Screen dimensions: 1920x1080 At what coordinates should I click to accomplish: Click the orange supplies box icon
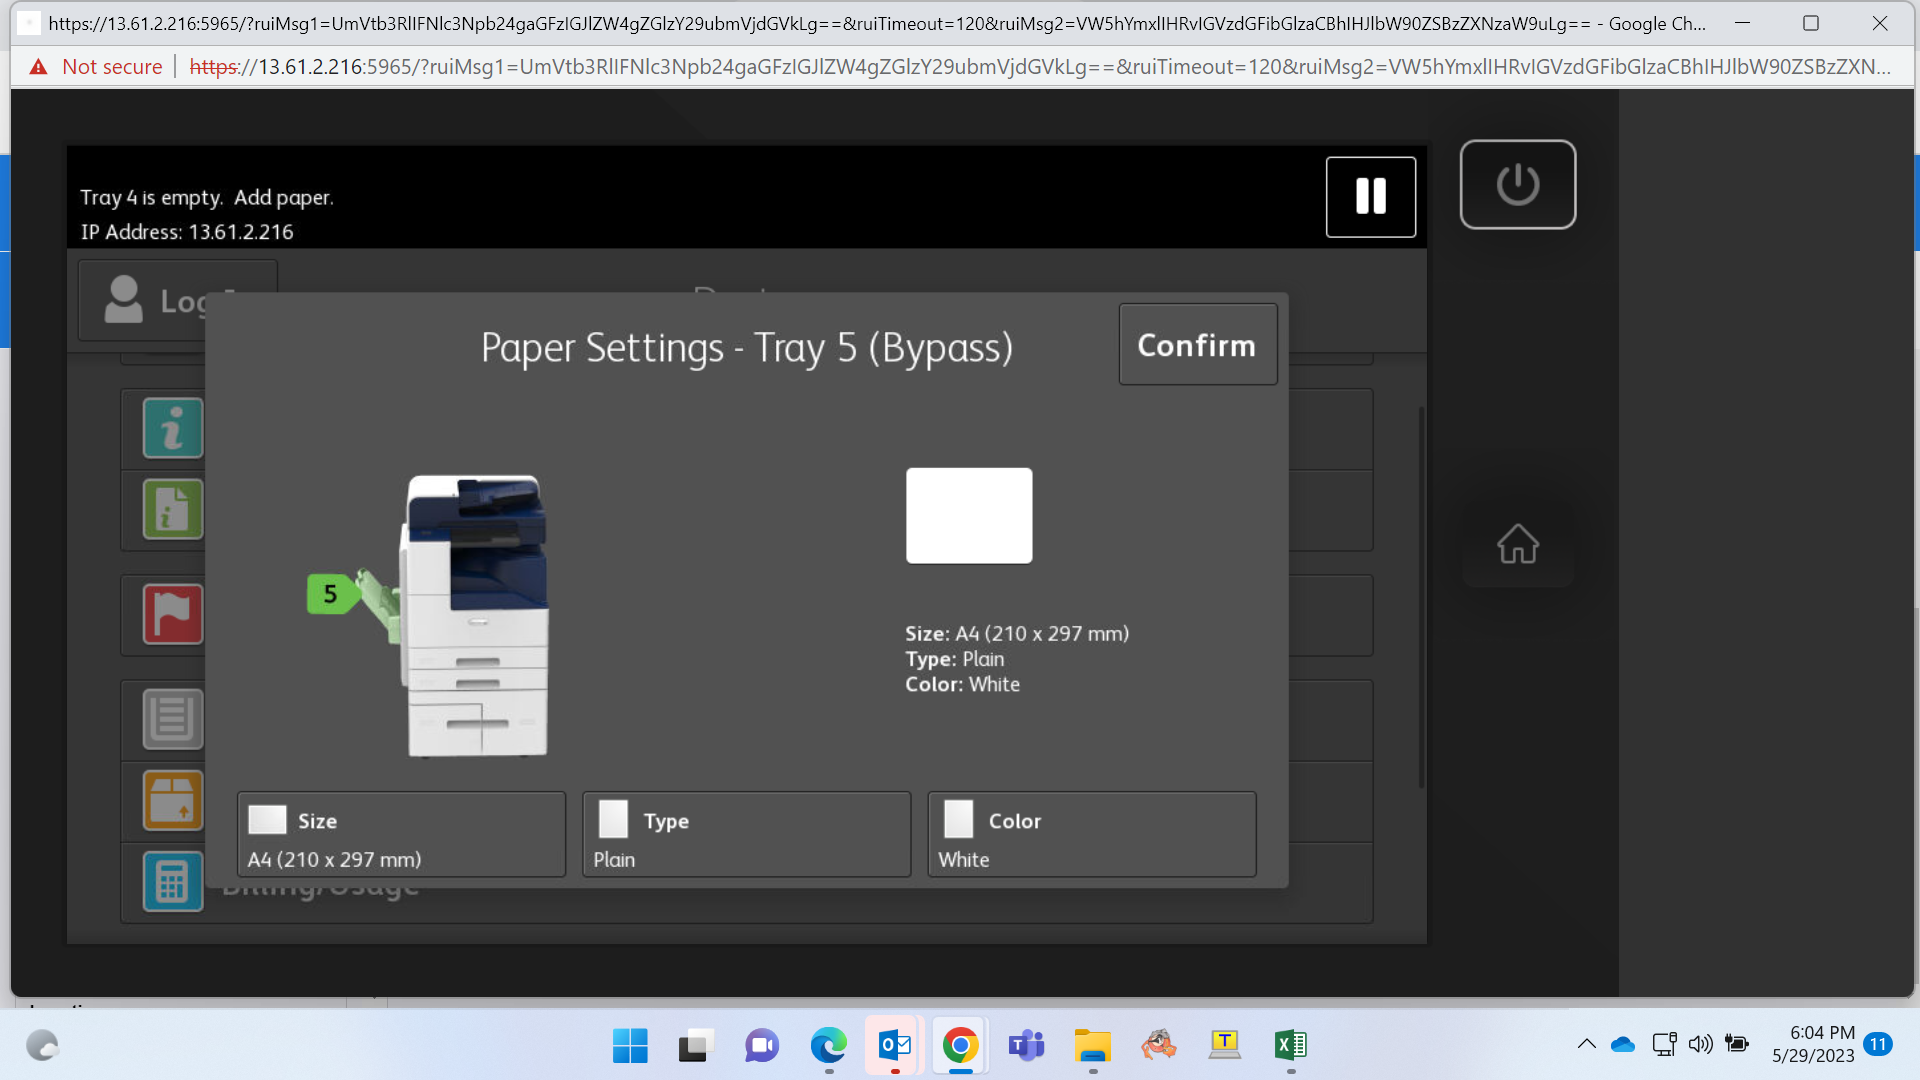[173, 800]
